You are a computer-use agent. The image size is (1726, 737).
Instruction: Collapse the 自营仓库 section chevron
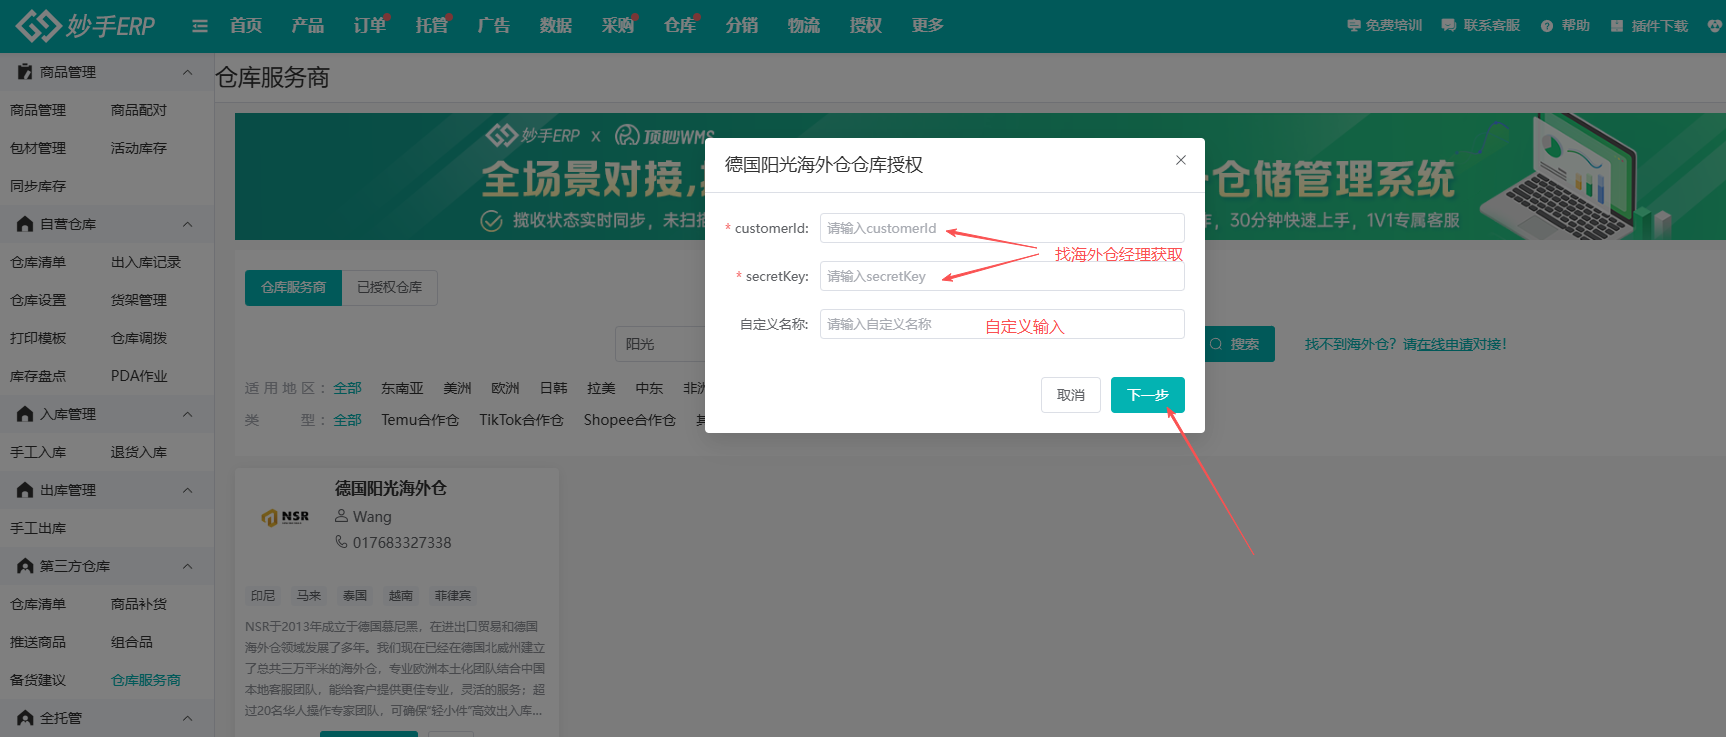[187, 224]
